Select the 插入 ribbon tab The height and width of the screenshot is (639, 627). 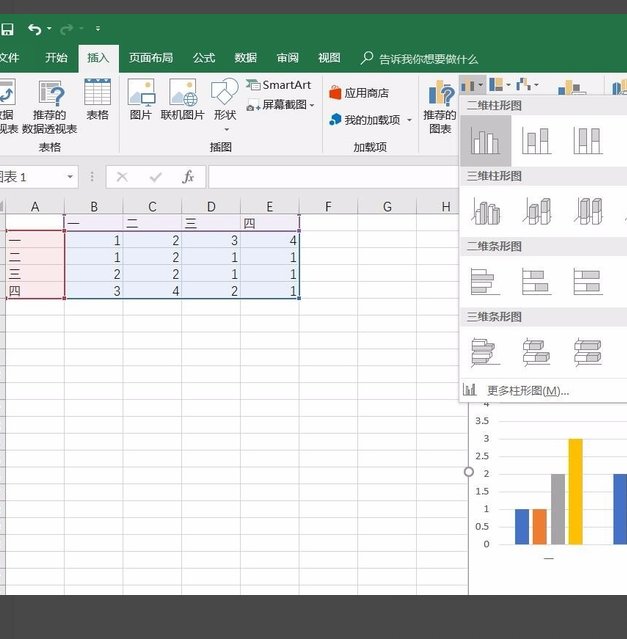point(98,58)
